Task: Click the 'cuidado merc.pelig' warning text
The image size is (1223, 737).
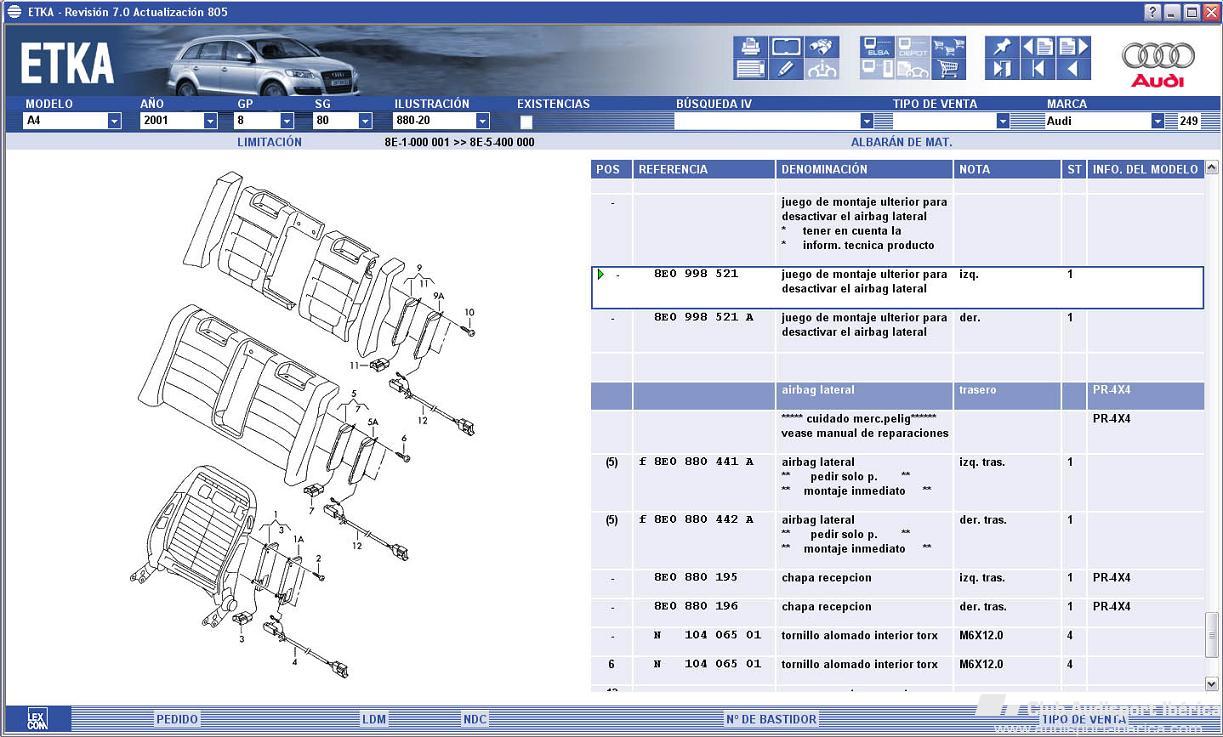Action: (859, 419)
